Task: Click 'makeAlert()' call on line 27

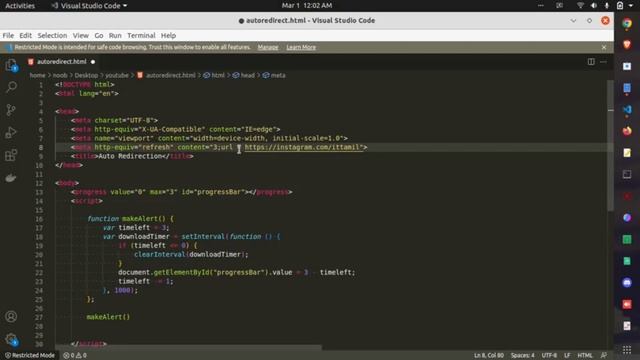Action: (108, 317)
